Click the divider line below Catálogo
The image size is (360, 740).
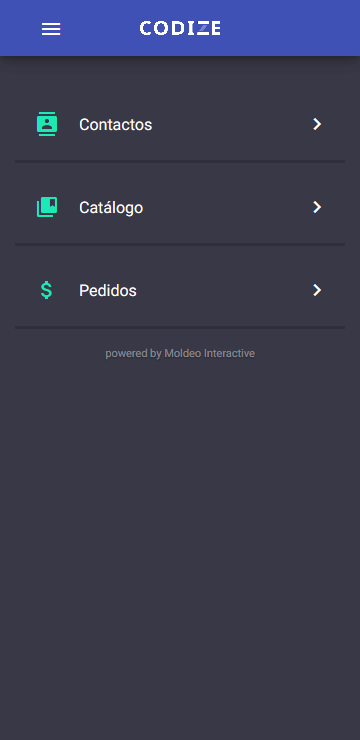coord(180,244)
